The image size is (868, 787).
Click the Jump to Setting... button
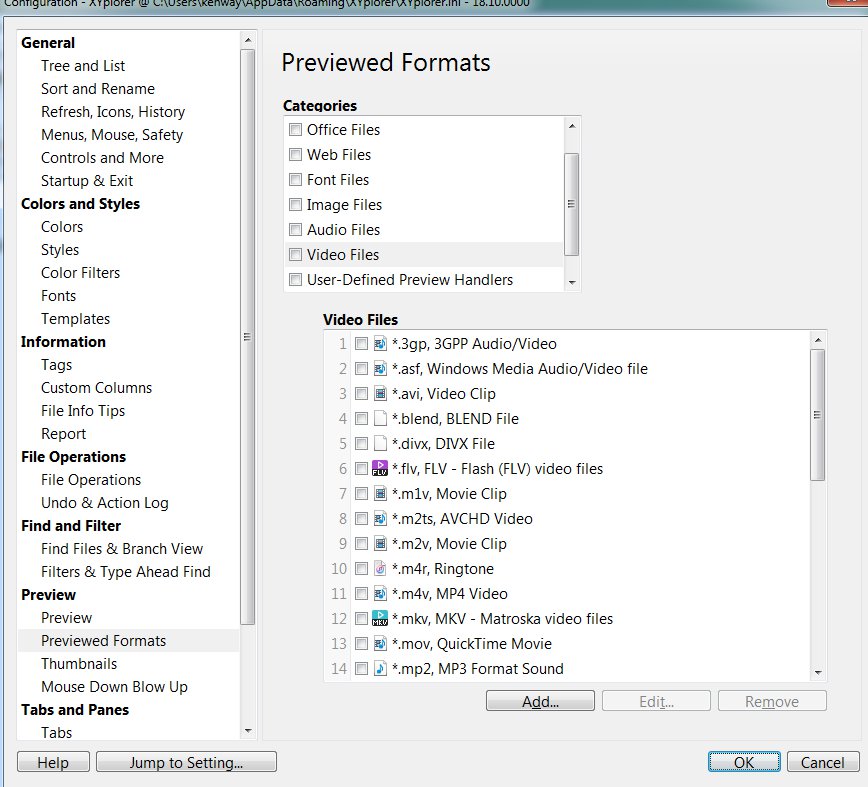coord(186,763)
